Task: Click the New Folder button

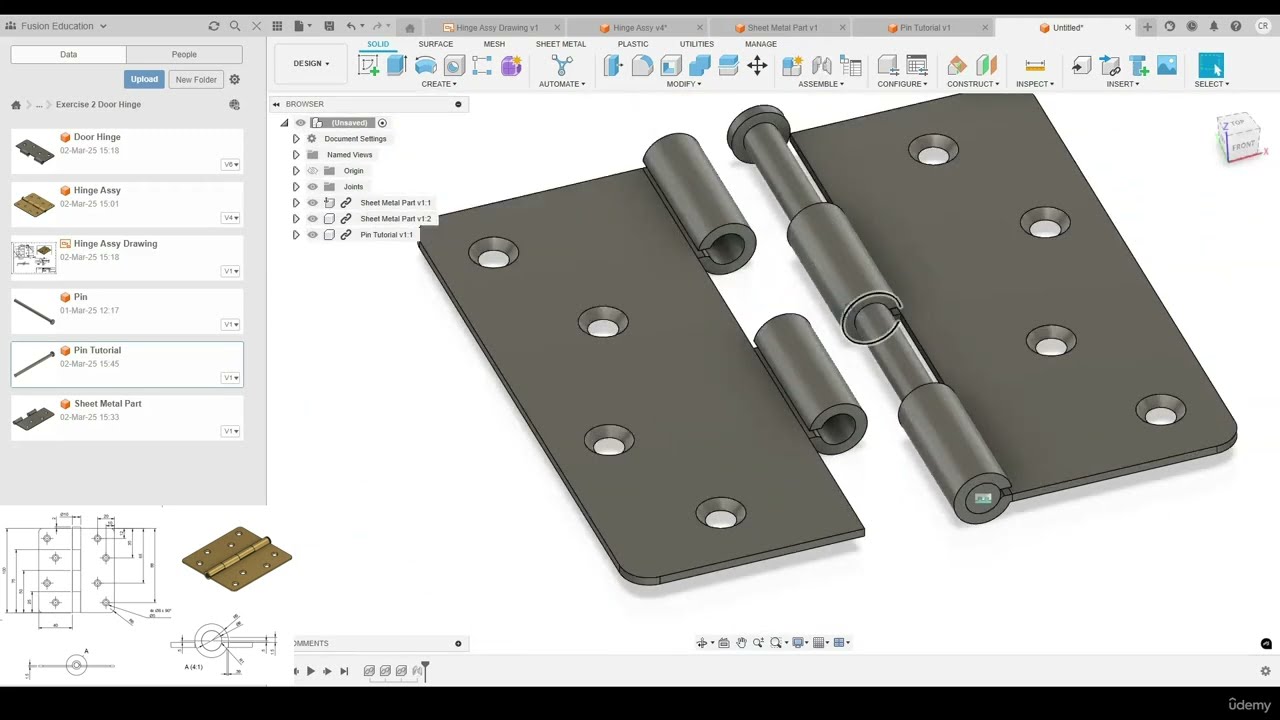Action: coord(196,79)
